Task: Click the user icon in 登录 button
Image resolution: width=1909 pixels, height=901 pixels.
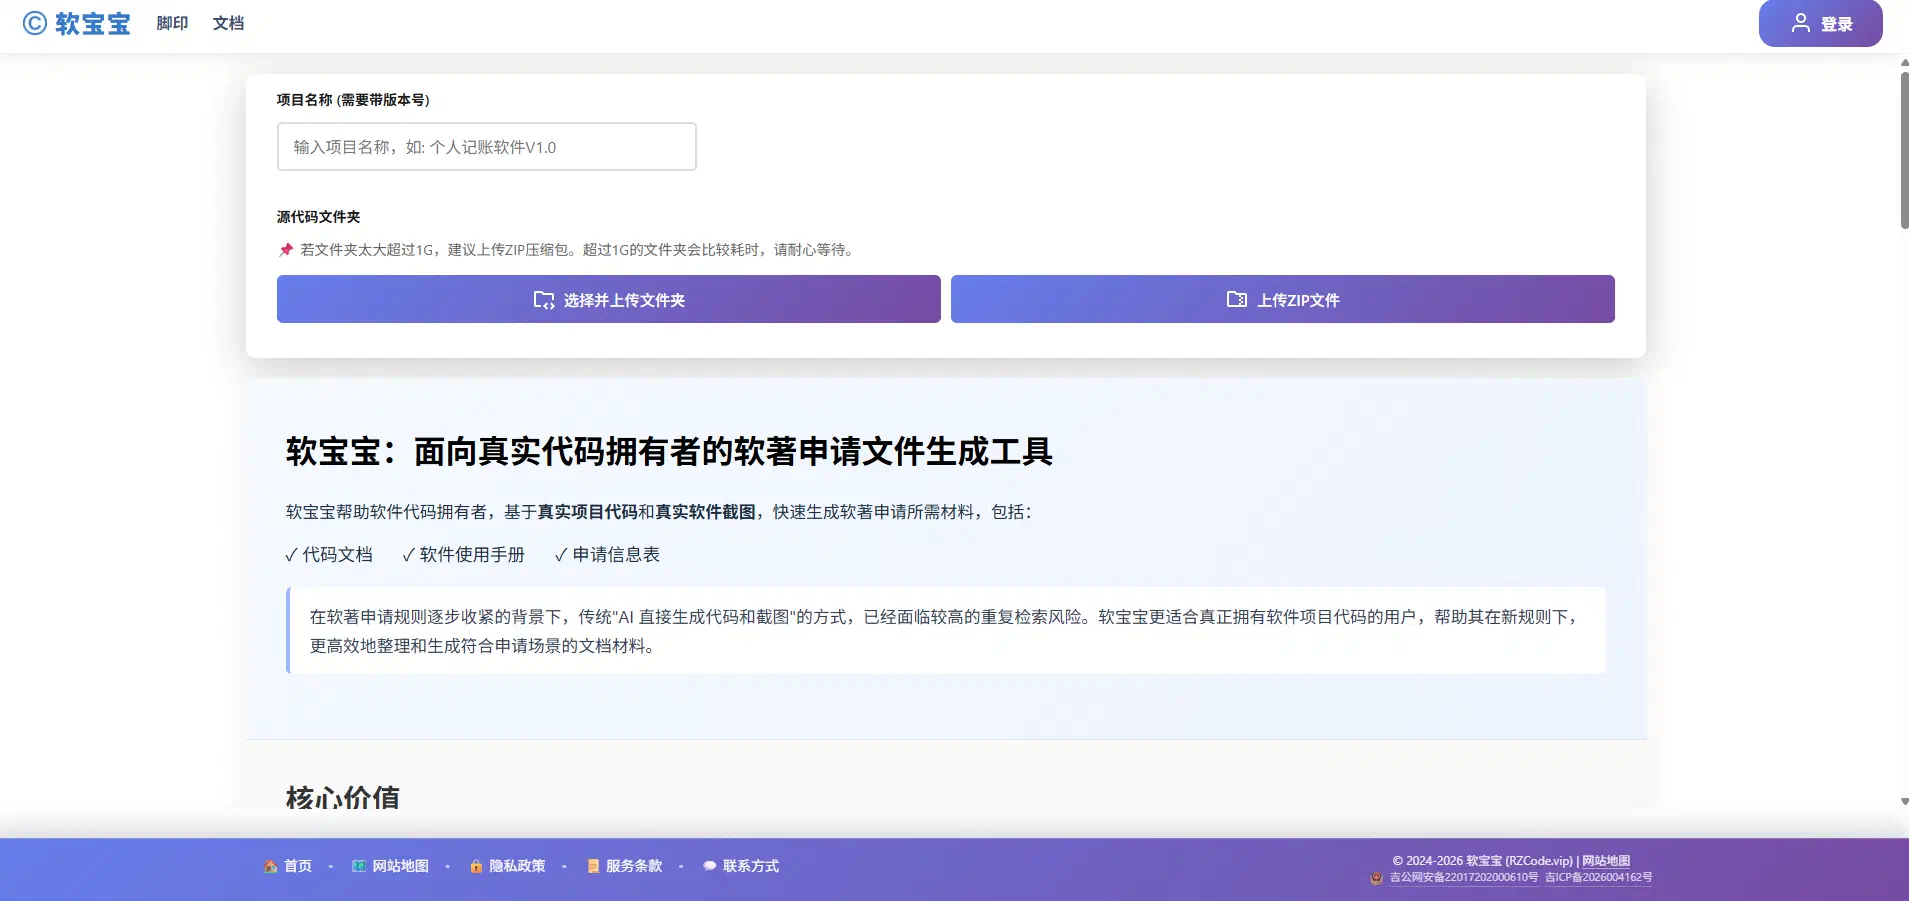Action: 1800,23
